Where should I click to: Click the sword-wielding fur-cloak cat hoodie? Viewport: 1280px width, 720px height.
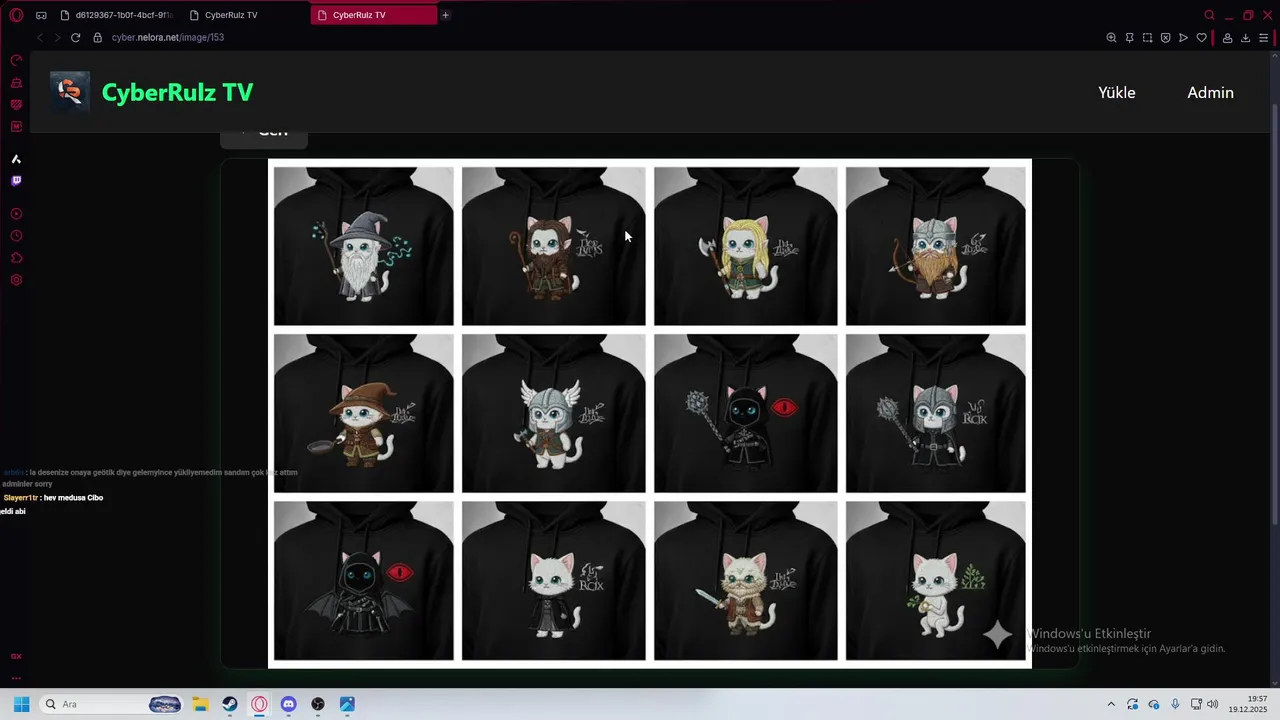pyautogui.click(x=745, y=580)
